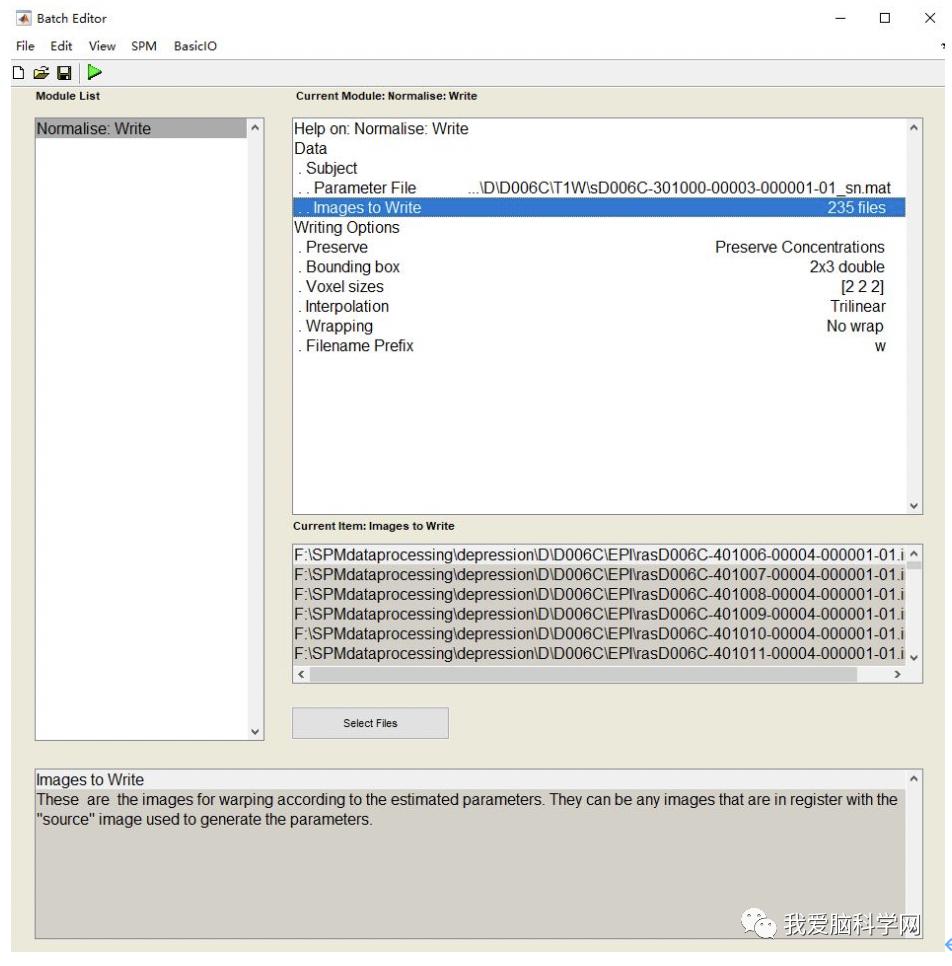This screenshot has width=952, height=966.
Task: Maximize the Batch Editor window
Action: point(885,18)
